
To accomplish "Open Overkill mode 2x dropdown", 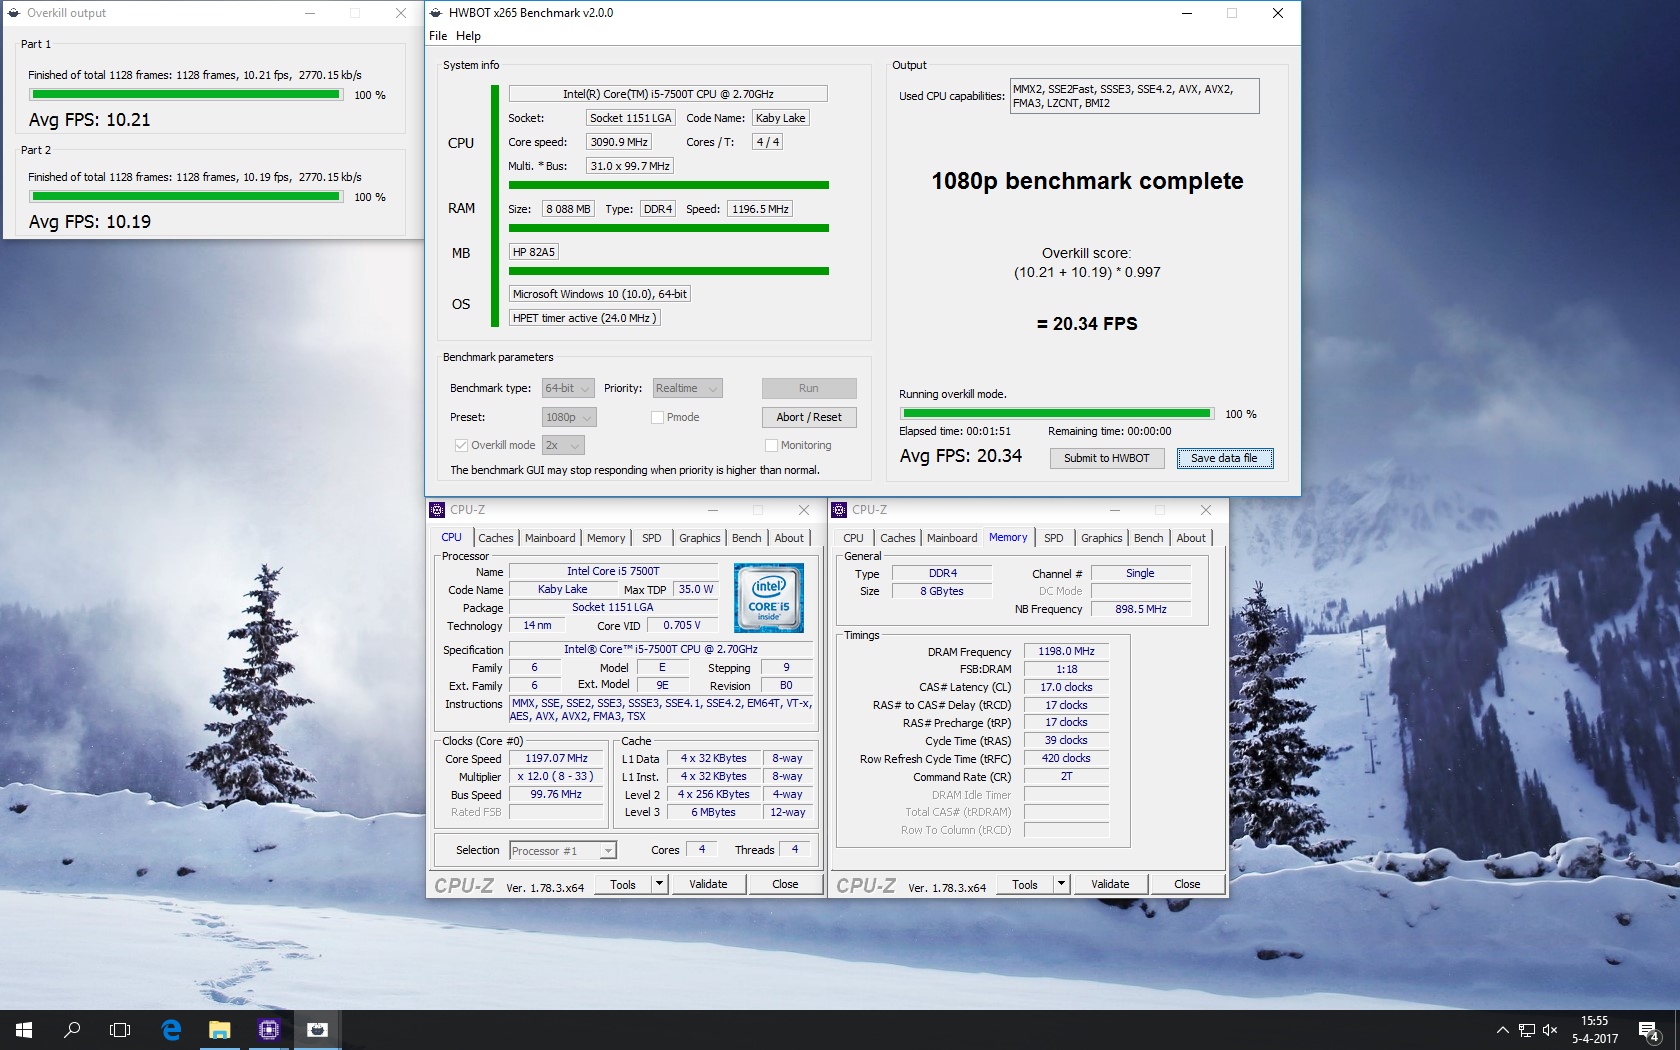I will [x=563, y=445].
